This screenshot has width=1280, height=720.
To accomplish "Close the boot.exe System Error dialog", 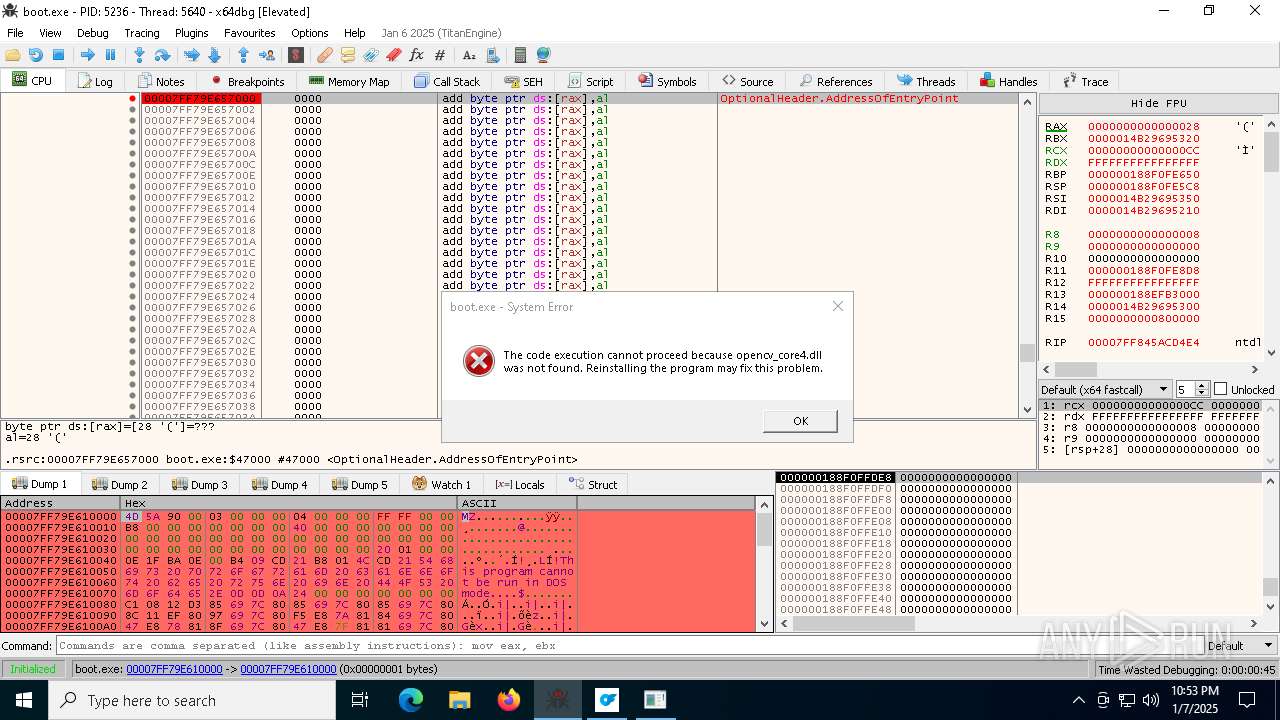I will 838,306.
